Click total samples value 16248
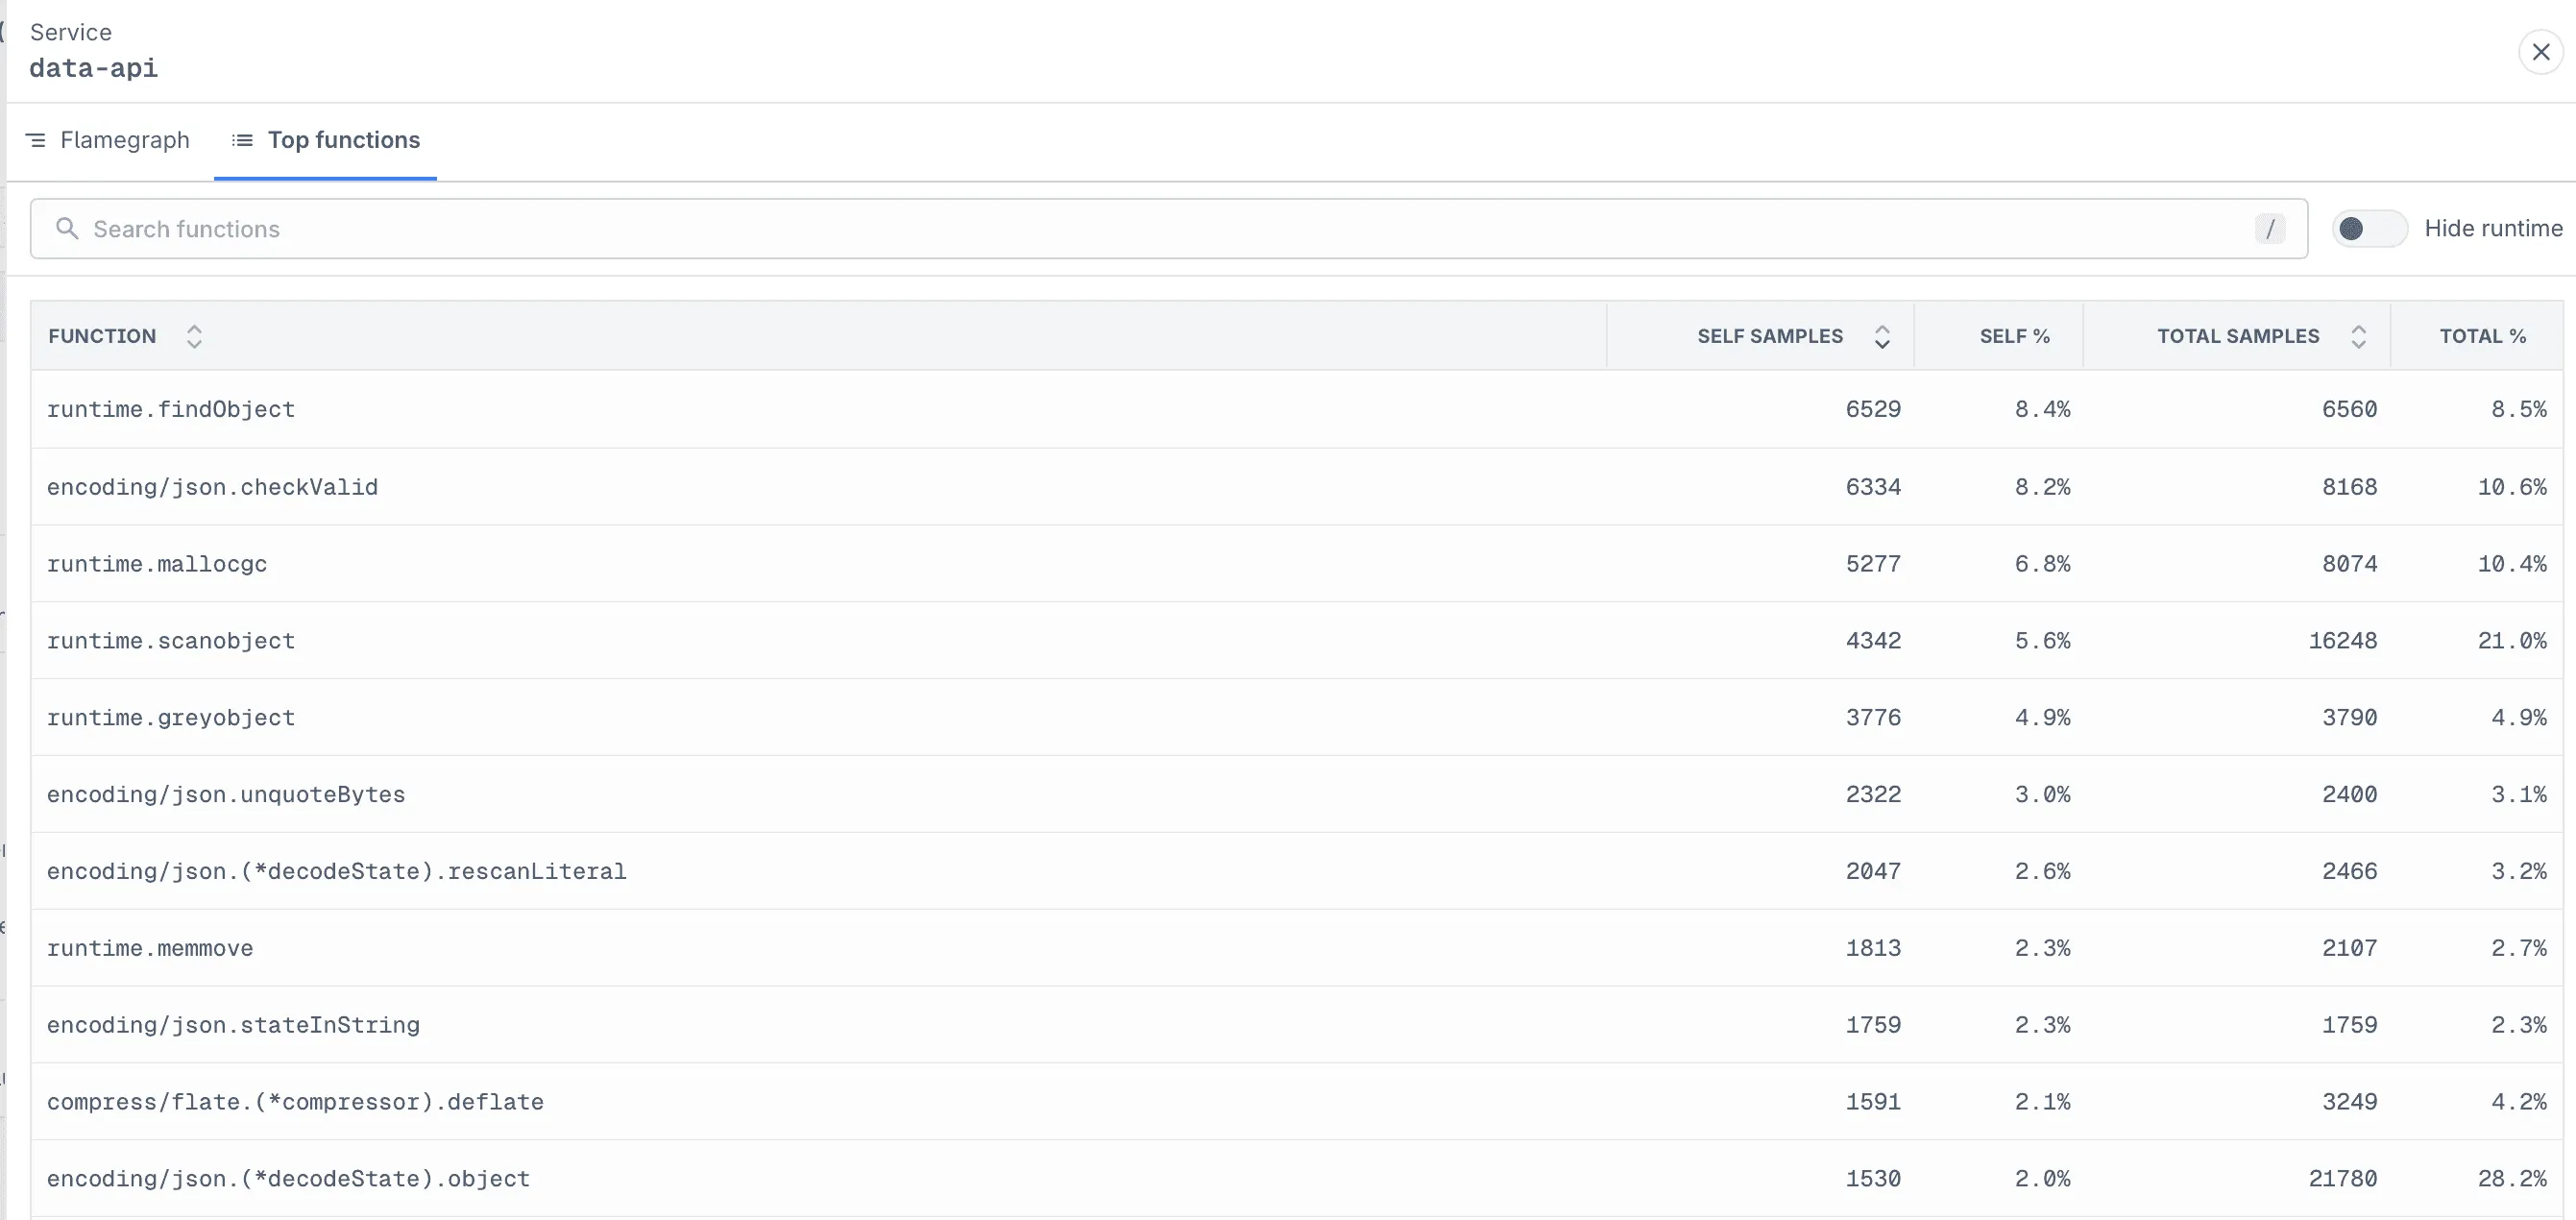This screenshot has width=2576, height=1220. click(2342, 641)
